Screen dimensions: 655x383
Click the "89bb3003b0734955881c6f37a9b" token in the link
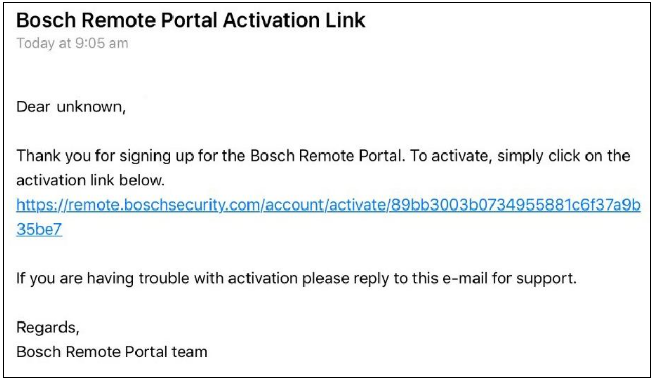pos(516,205)
